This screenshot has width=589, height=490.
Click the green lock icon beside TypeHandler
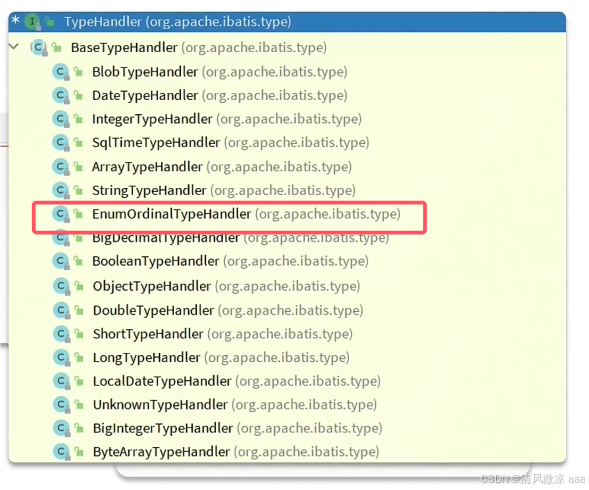pos(50,21)
